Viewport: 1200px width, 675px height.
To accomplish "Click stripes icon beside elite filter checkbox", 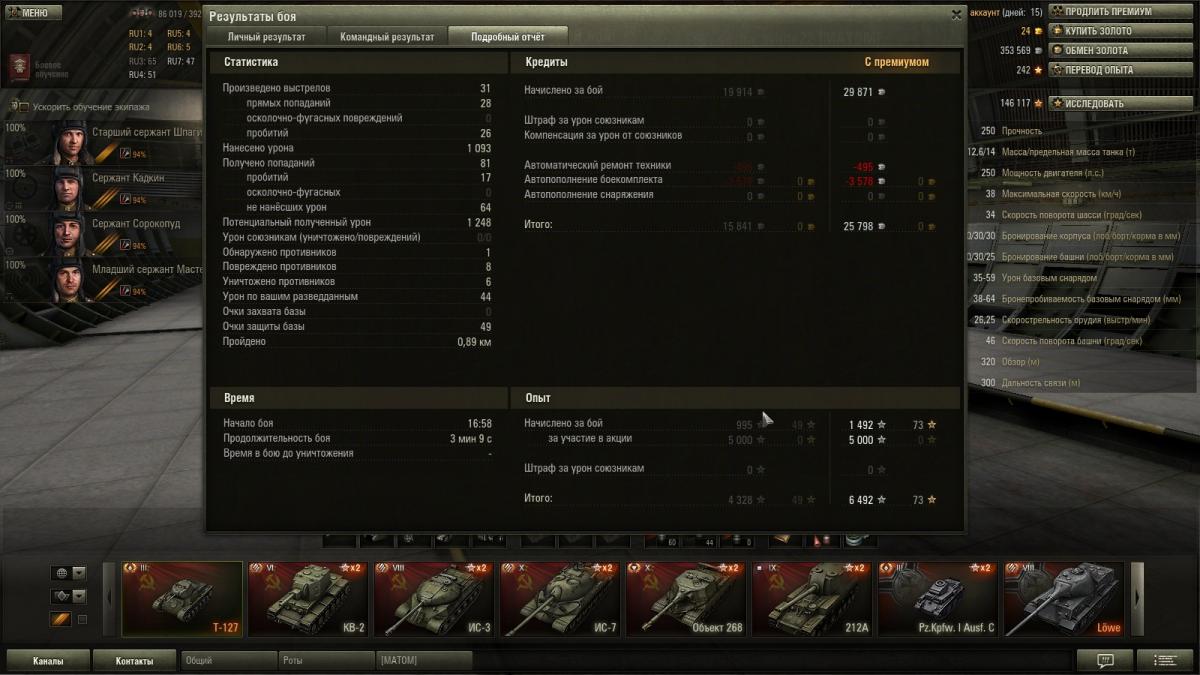I will [x=61, y=620].
